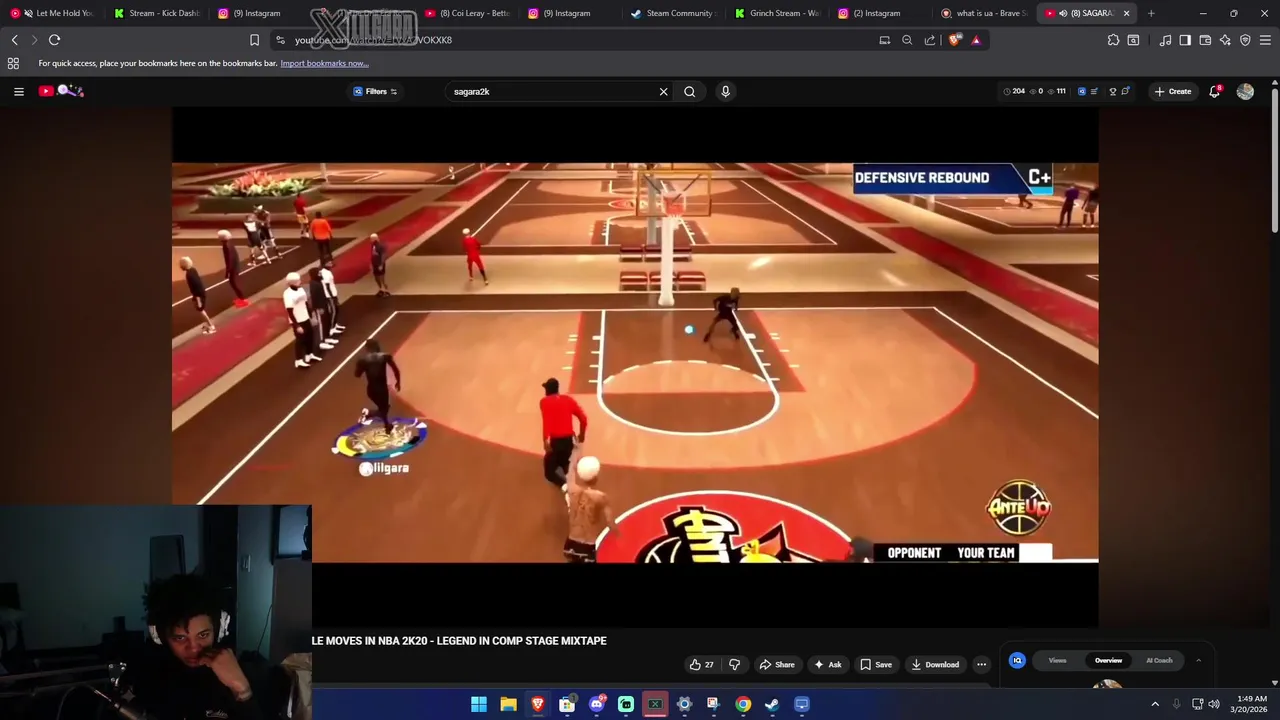Open site settings icon in address bar
Screen dimensions: 1280x720
(280, 40)
